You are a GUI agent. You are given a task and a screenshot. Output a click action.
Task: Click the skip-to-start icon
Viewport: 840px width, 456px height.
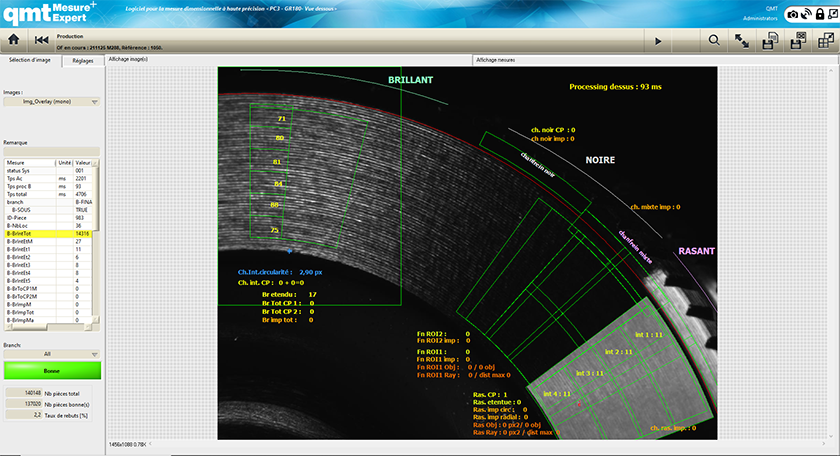(41, 40)
